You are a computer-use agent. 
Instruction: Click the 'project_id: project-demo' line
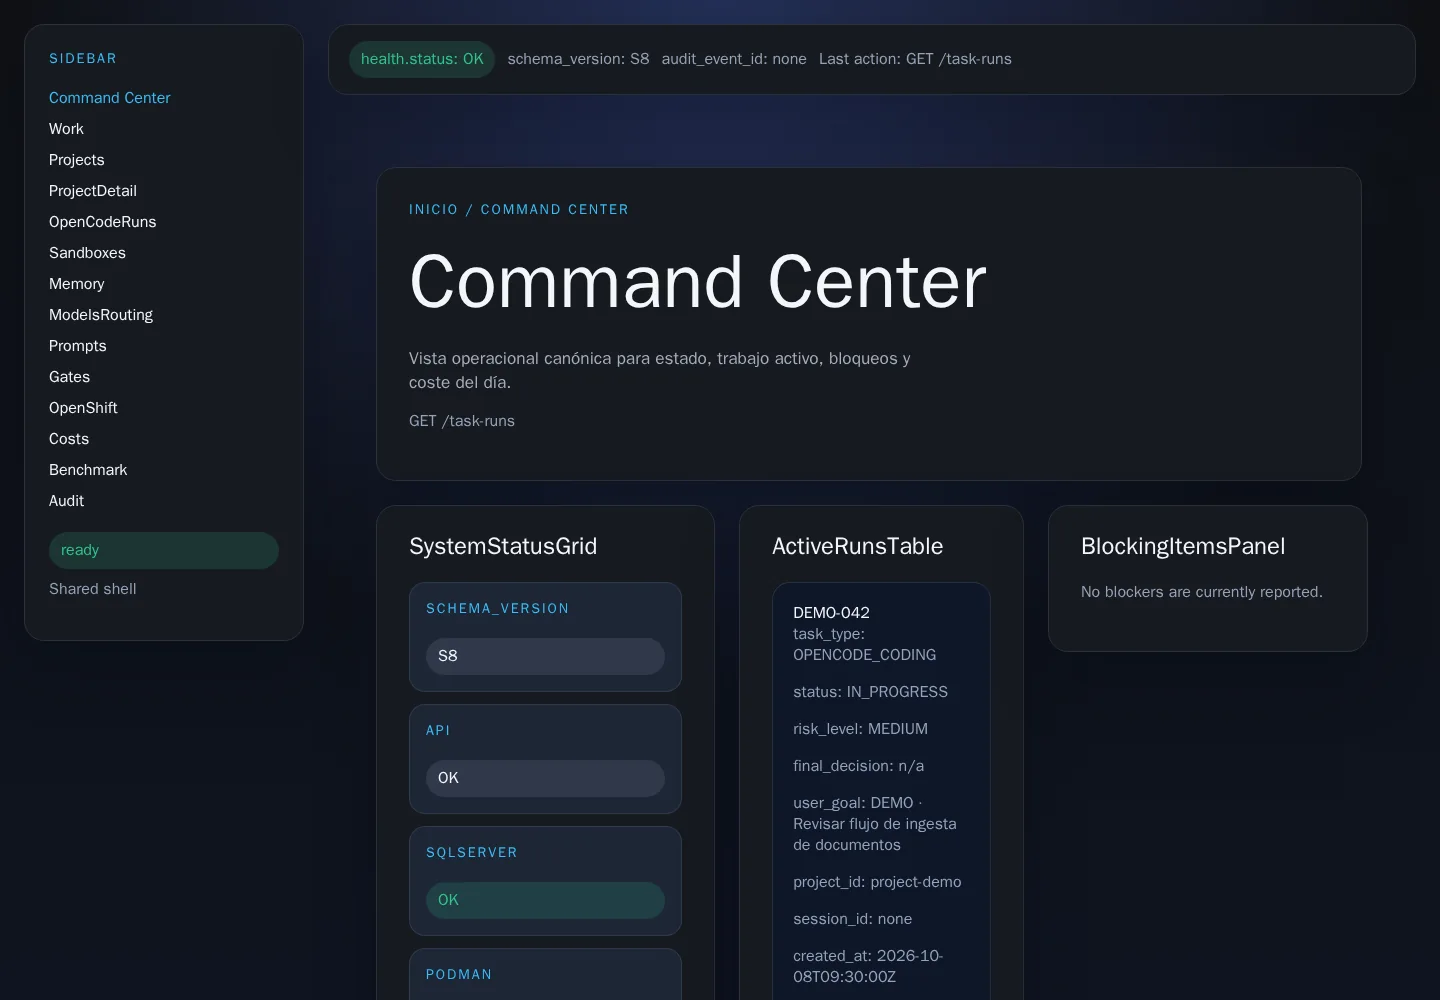877,882
